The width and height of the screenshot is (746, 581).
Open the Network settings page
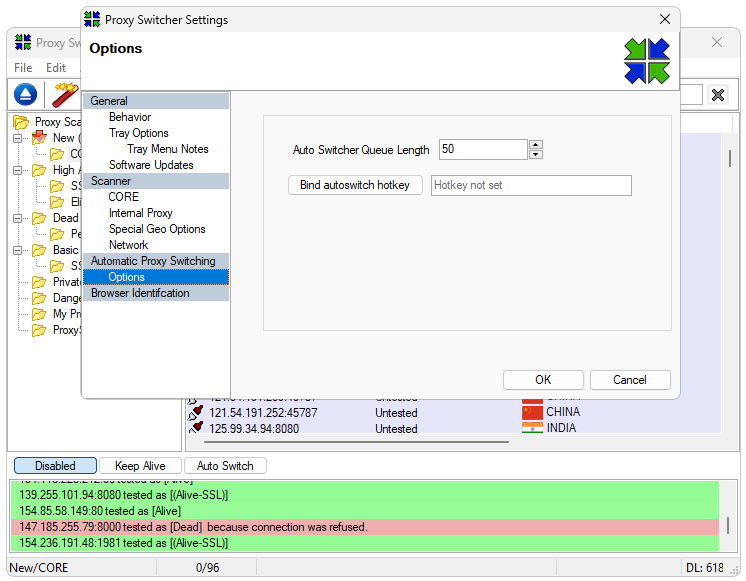(128, 245)
